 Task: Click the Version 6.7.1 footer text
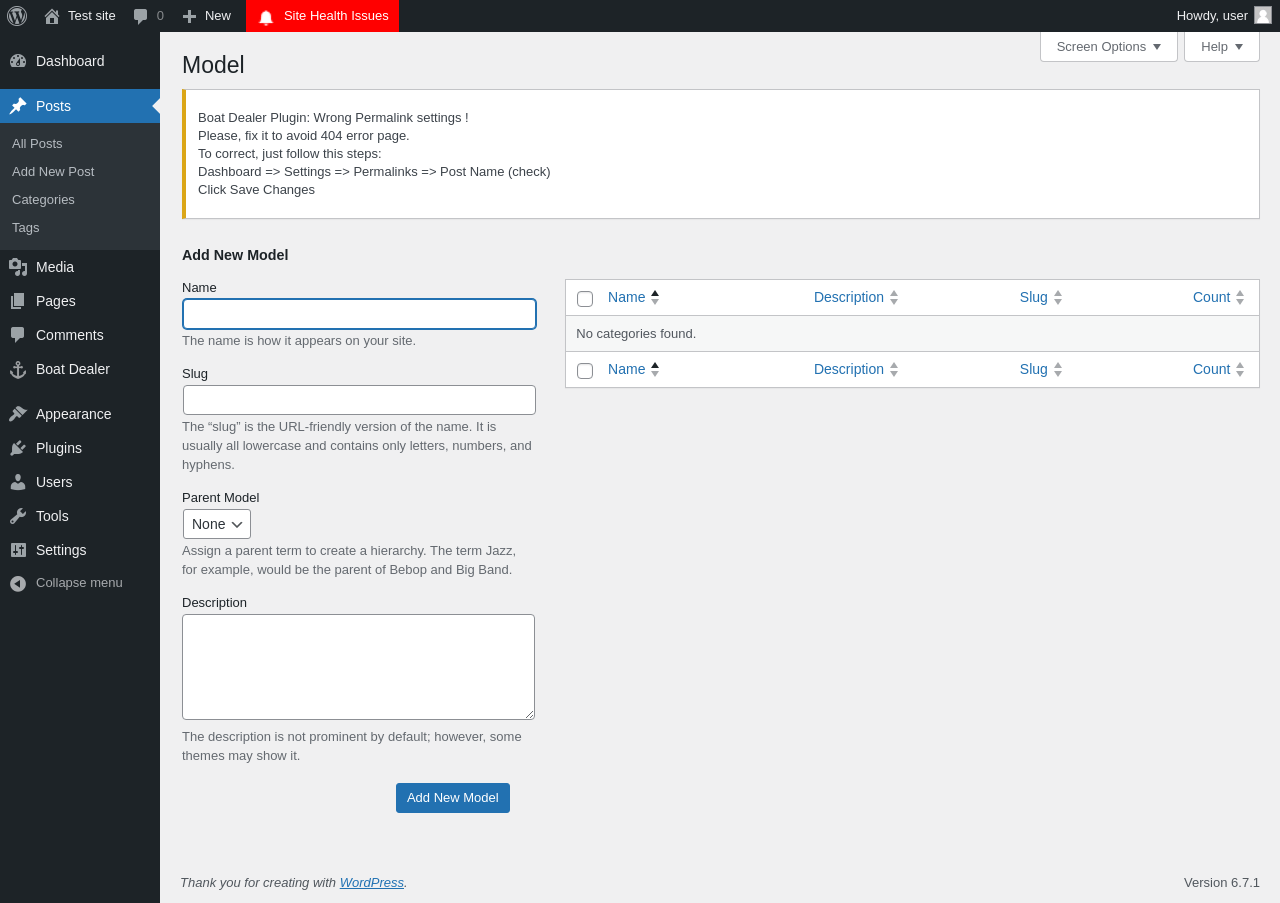(1222, 882)
